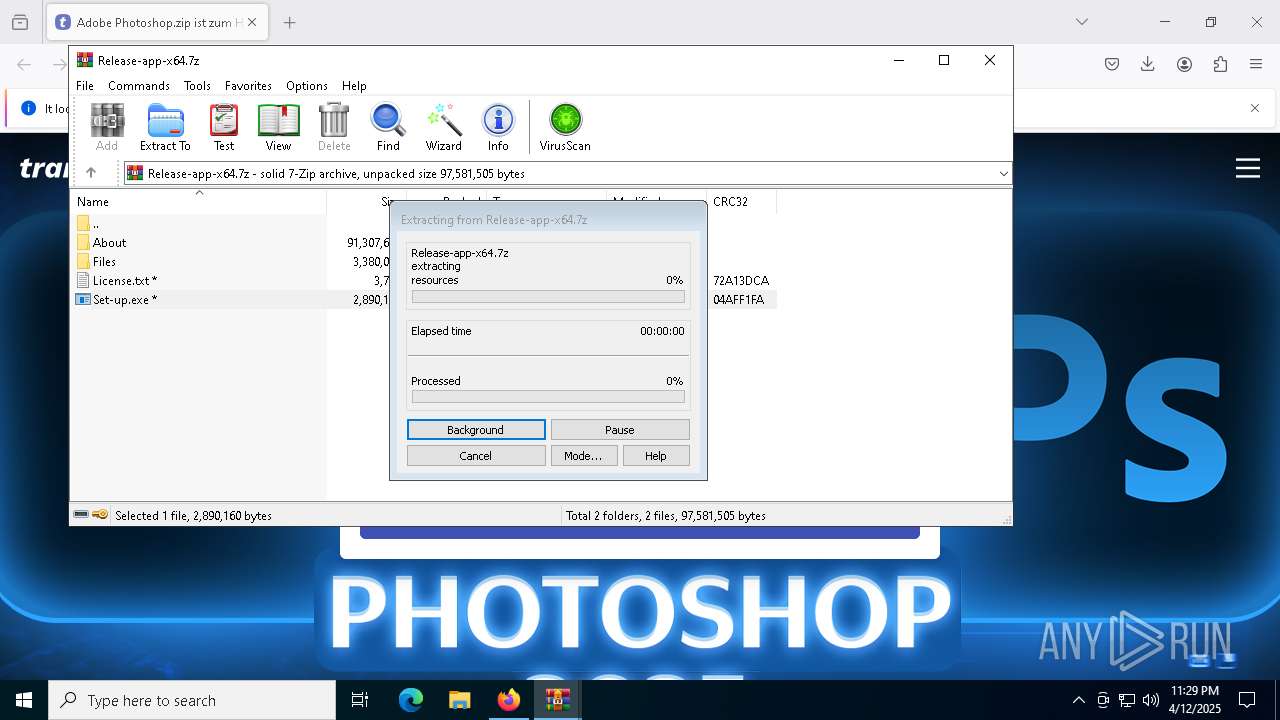The width and height of the screenshot is (1280, 720).
Task: Open volume control in system tray
Action: pyautogui.click(x=1151, y=700)
